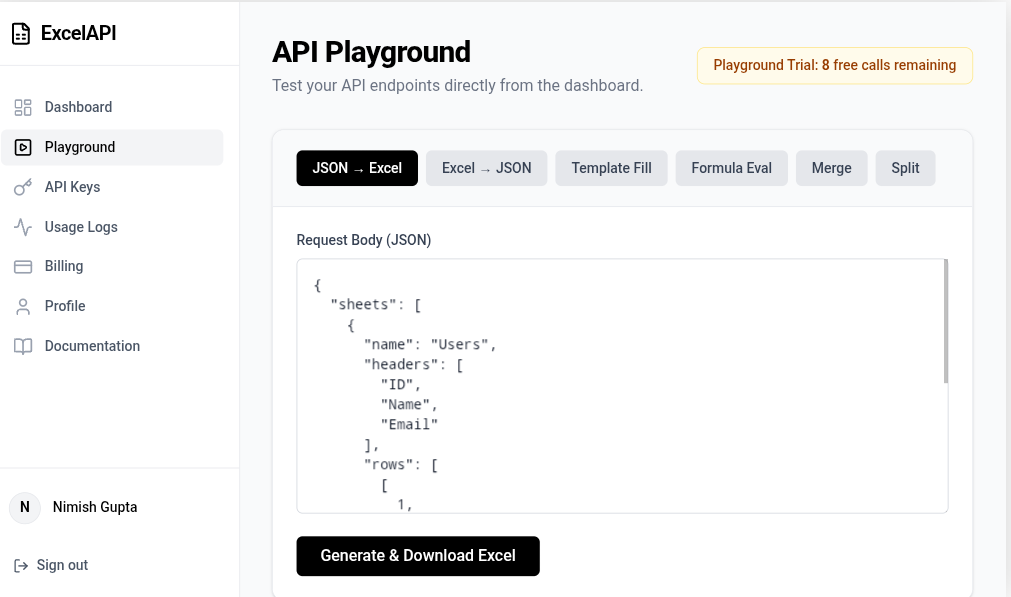Go to the Profile page

pyautogui.click(x=112, y=306)
